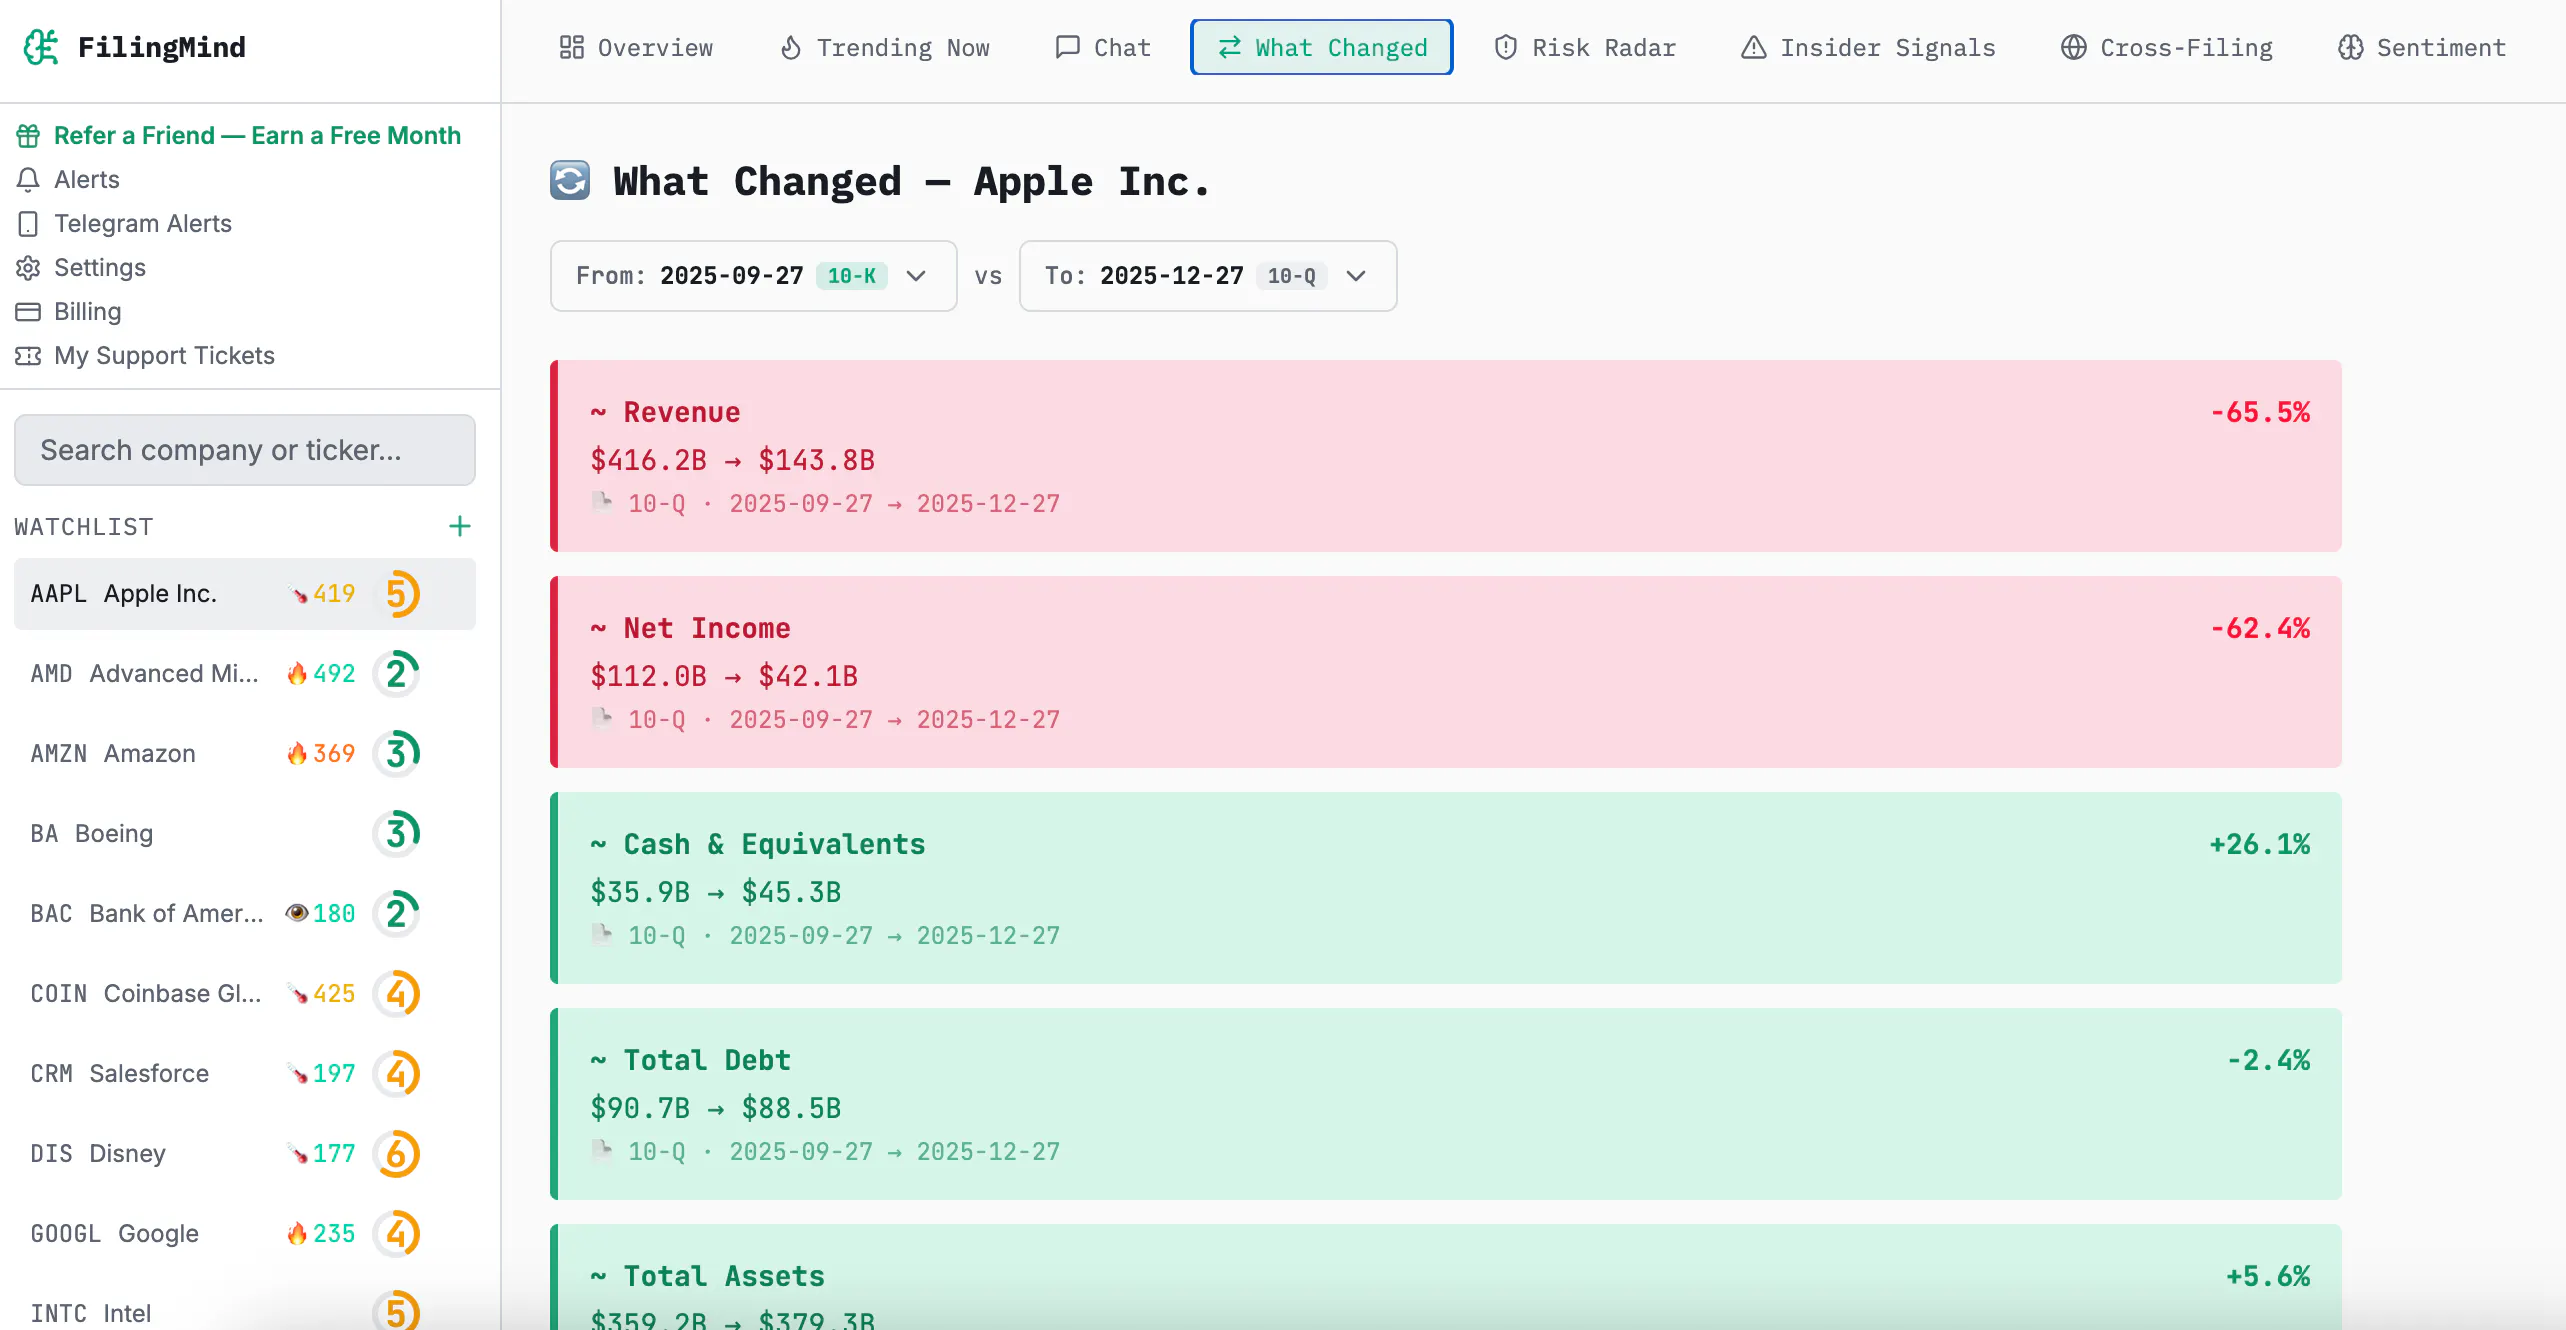The width and height of the screenshot is (2566, 1330).
Task: View My Support Tickets
Action: 145,356
